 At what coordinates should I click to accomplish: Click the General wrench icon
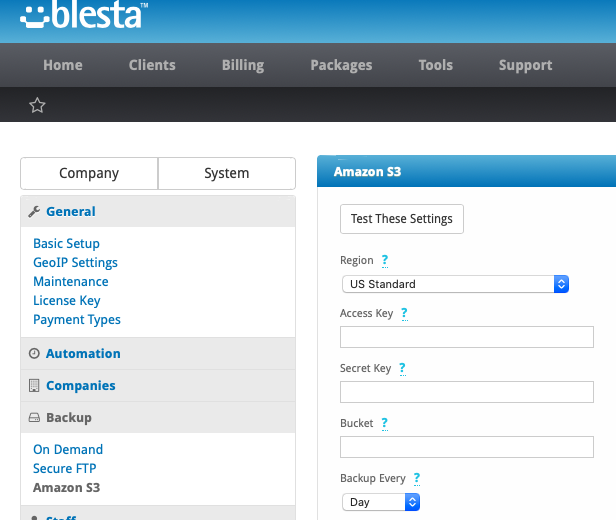click(x=34, y=212)
